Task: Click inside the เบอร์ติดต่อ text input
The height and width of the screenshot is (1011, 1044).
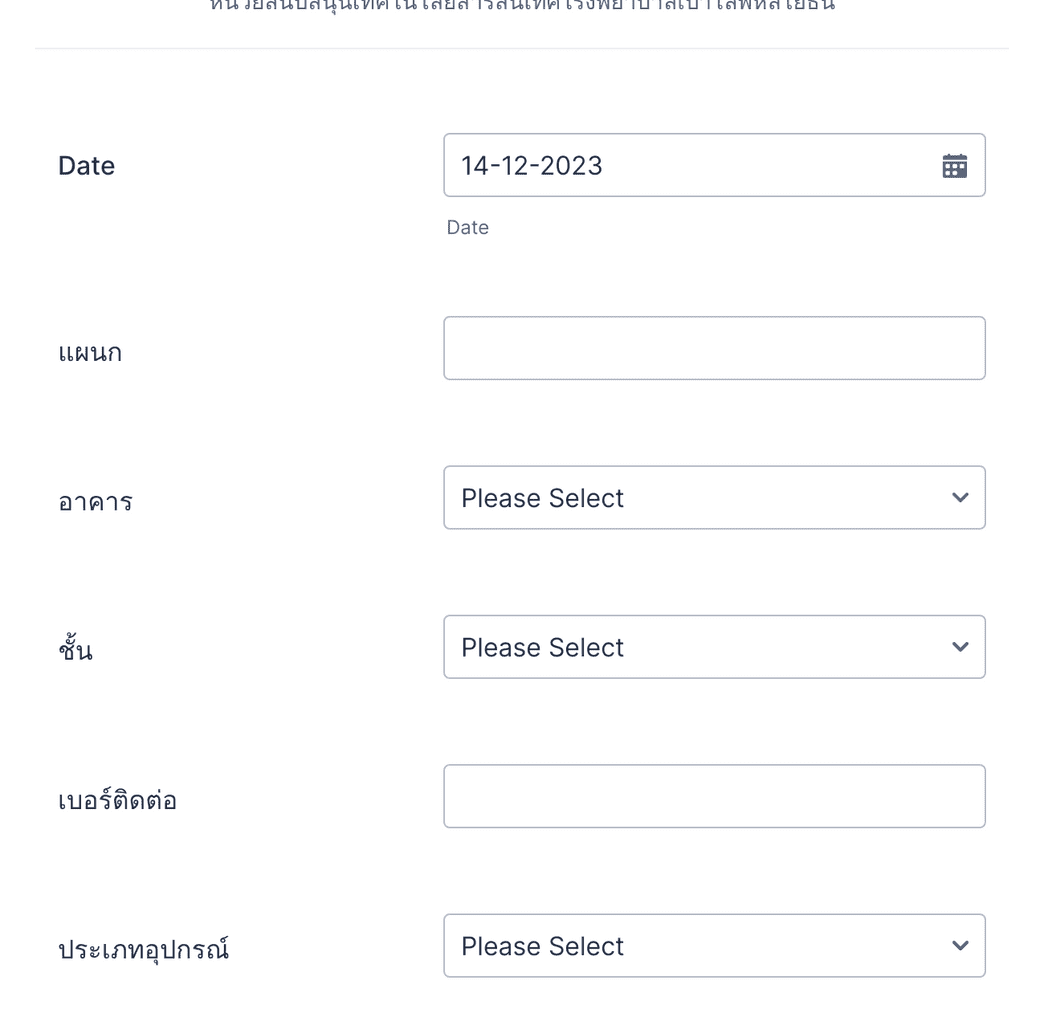Action: point(714,795)
